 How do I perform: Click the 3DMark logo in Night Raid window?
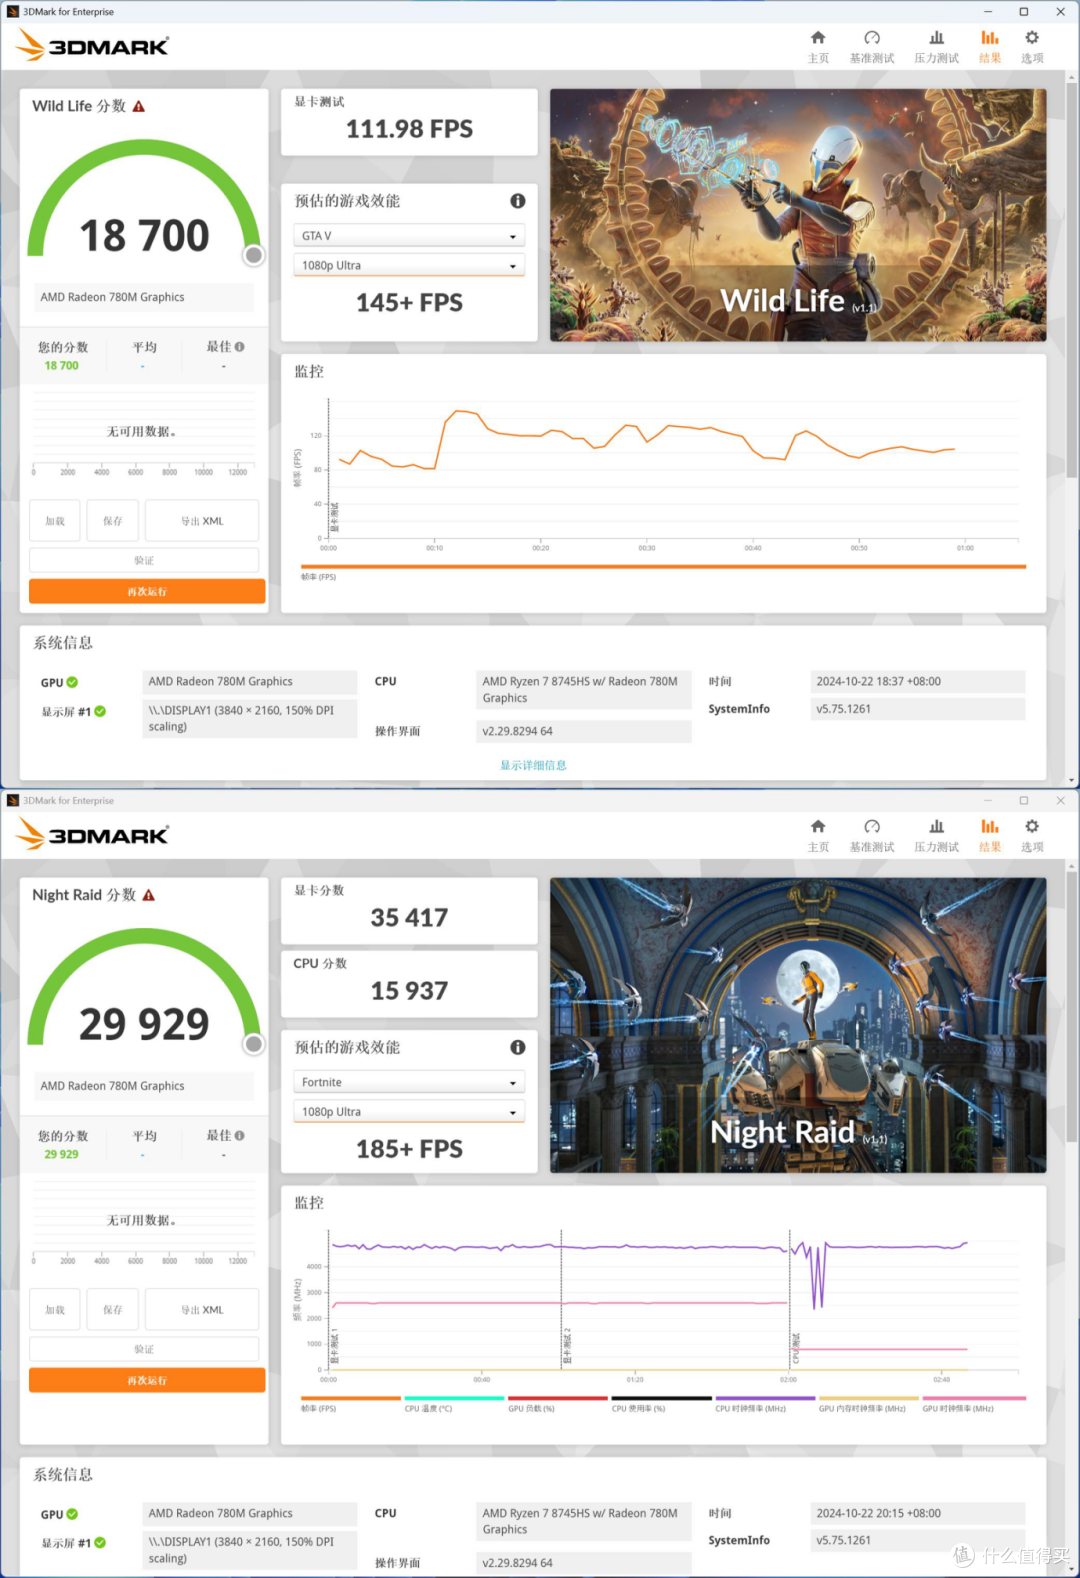[93, 835]
